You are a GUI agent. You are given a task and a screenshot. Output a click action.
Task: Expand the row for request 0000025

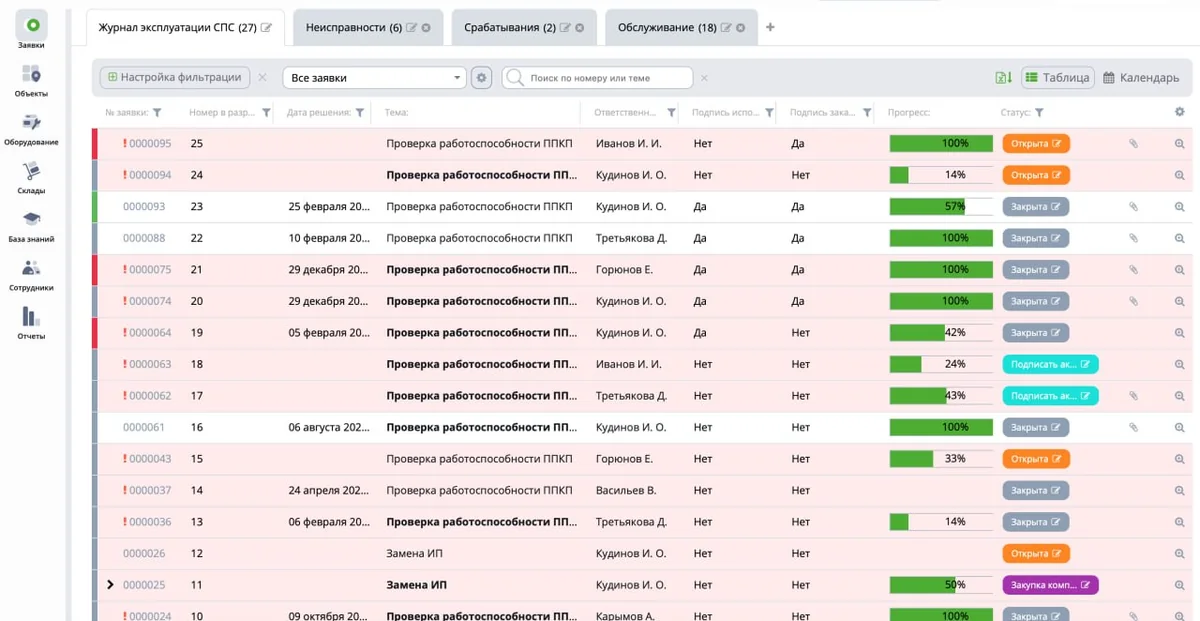[x=110, y=585]
